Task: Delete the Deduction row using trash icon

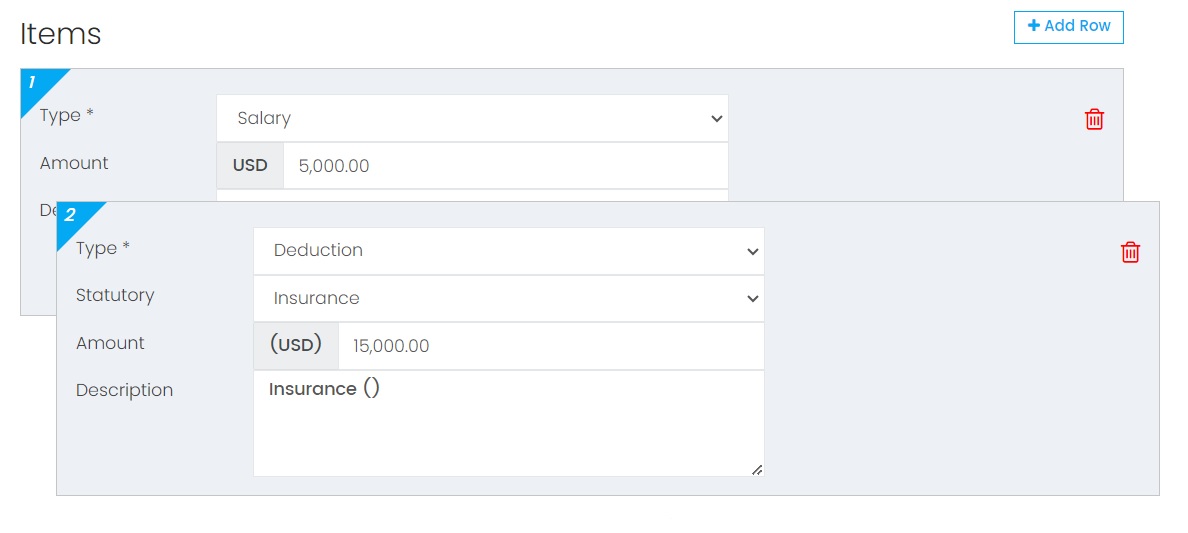Action: click(x=1130, y=252)
